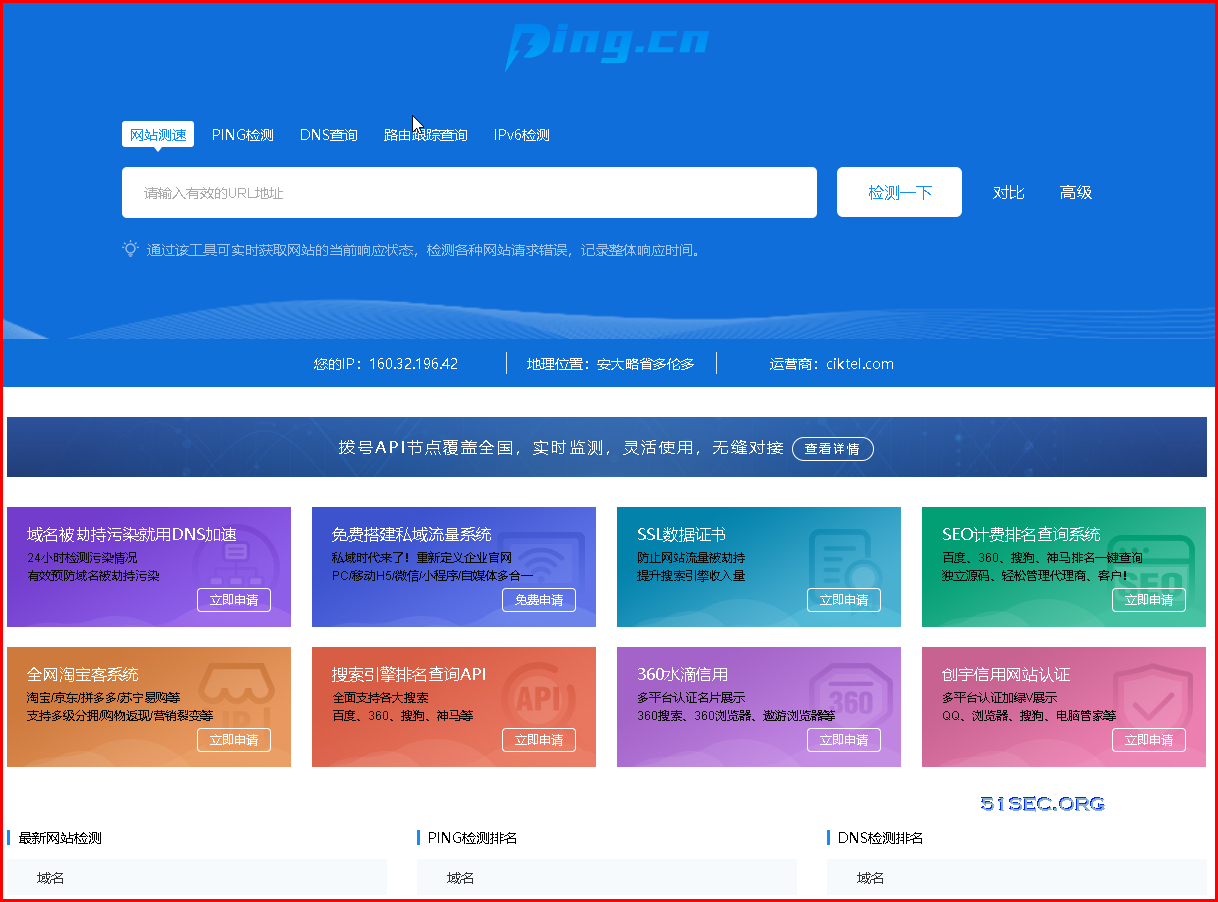Click 域名 column header under DNS检测排名
Screen dimensions: 1218x902
coord(871,878)
